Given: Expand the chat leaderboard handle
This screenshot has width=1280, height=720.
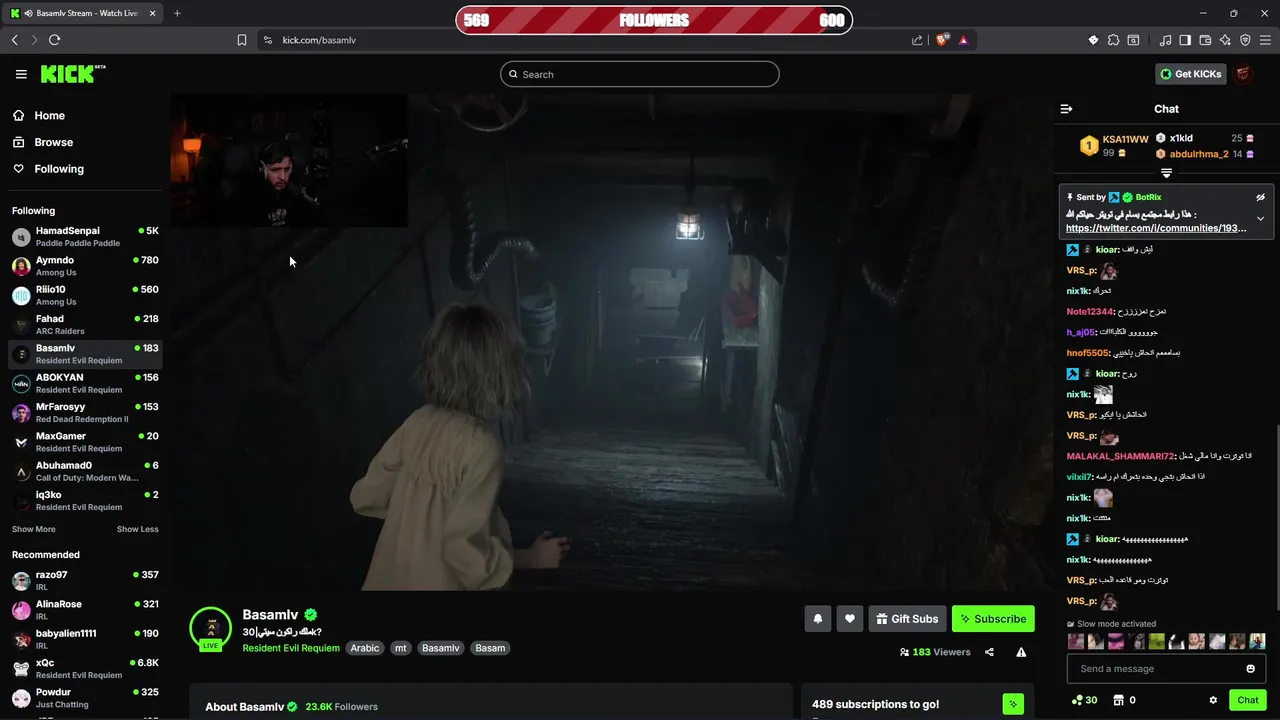Looking at the screenshot, I should point(1166,173).
